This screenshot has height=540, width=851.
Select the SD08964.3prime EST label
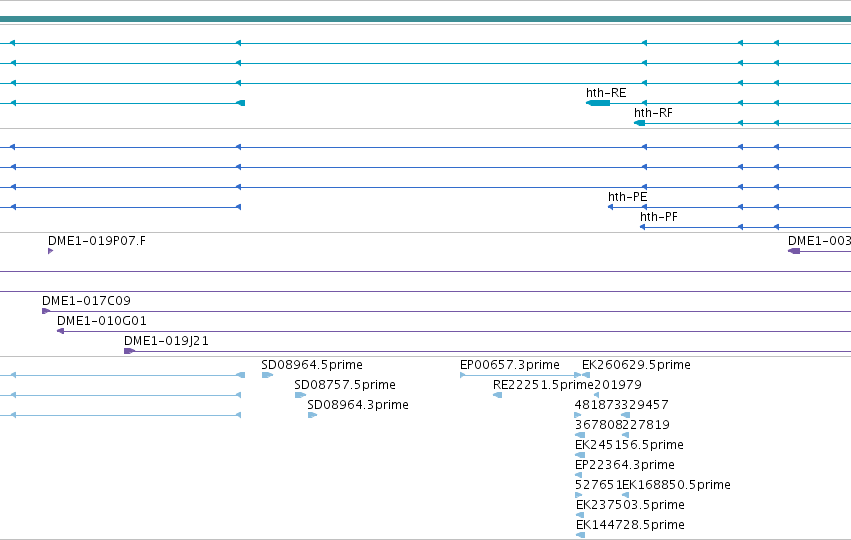coord(358,405)
